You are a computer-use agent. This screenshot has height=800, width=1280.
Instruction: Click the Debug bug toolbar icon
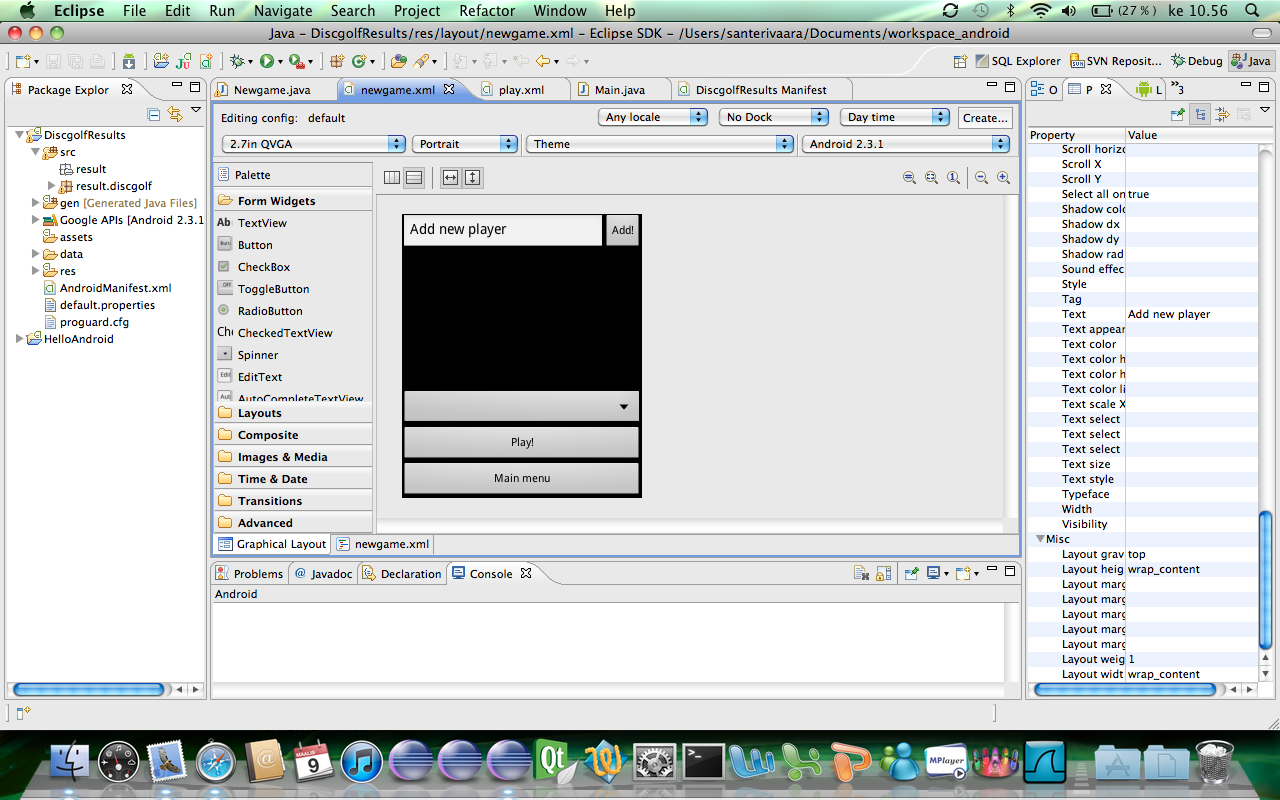237,61
